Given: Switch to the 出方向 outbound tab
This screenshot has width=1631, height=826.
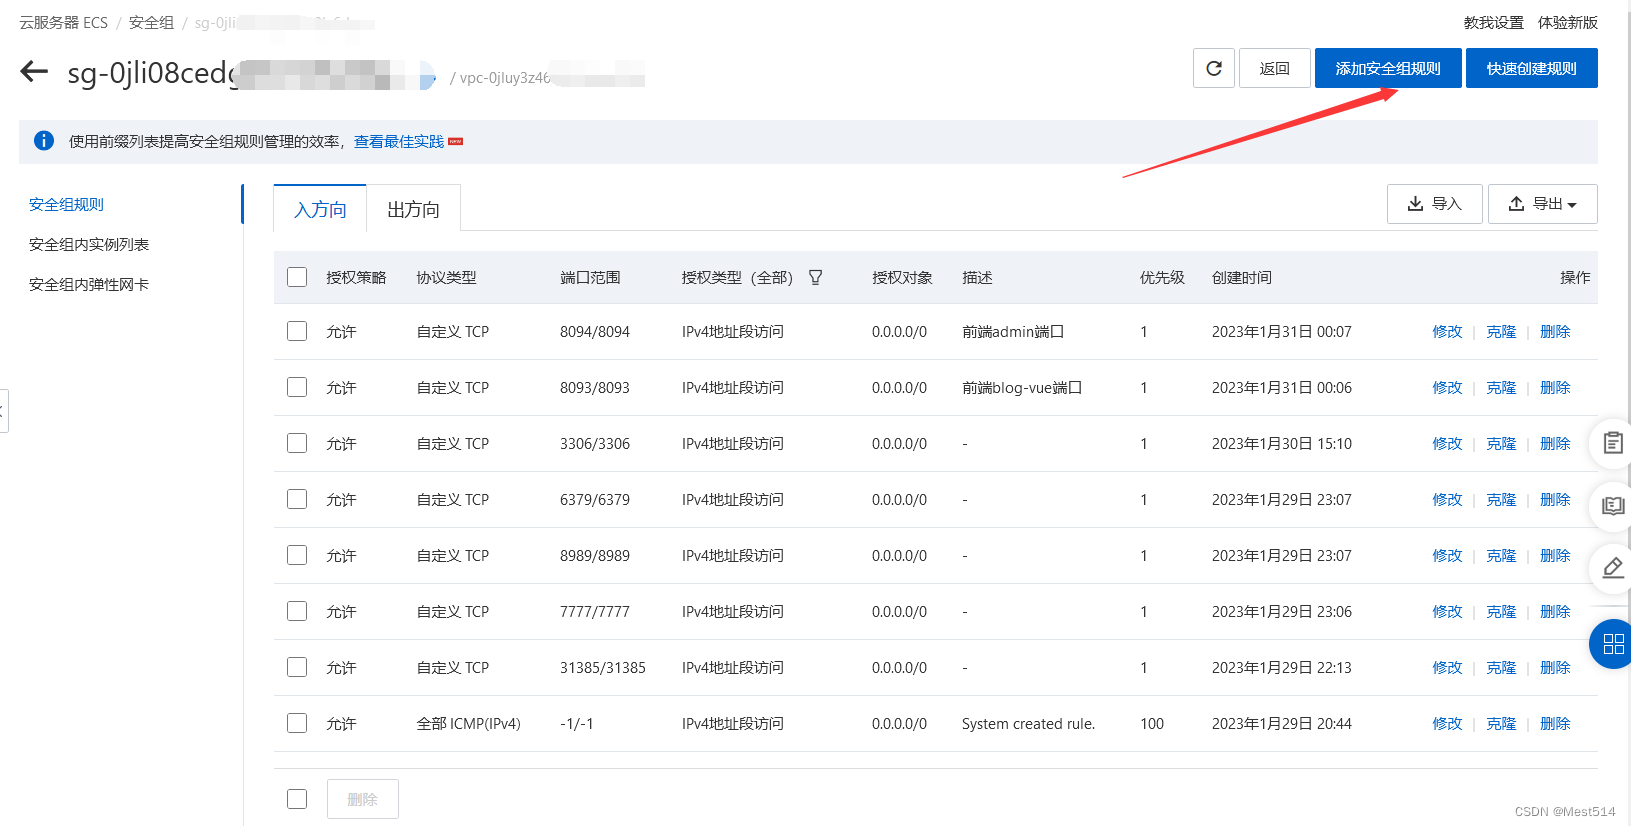Looking at the screenshot, I should [413, 209].
